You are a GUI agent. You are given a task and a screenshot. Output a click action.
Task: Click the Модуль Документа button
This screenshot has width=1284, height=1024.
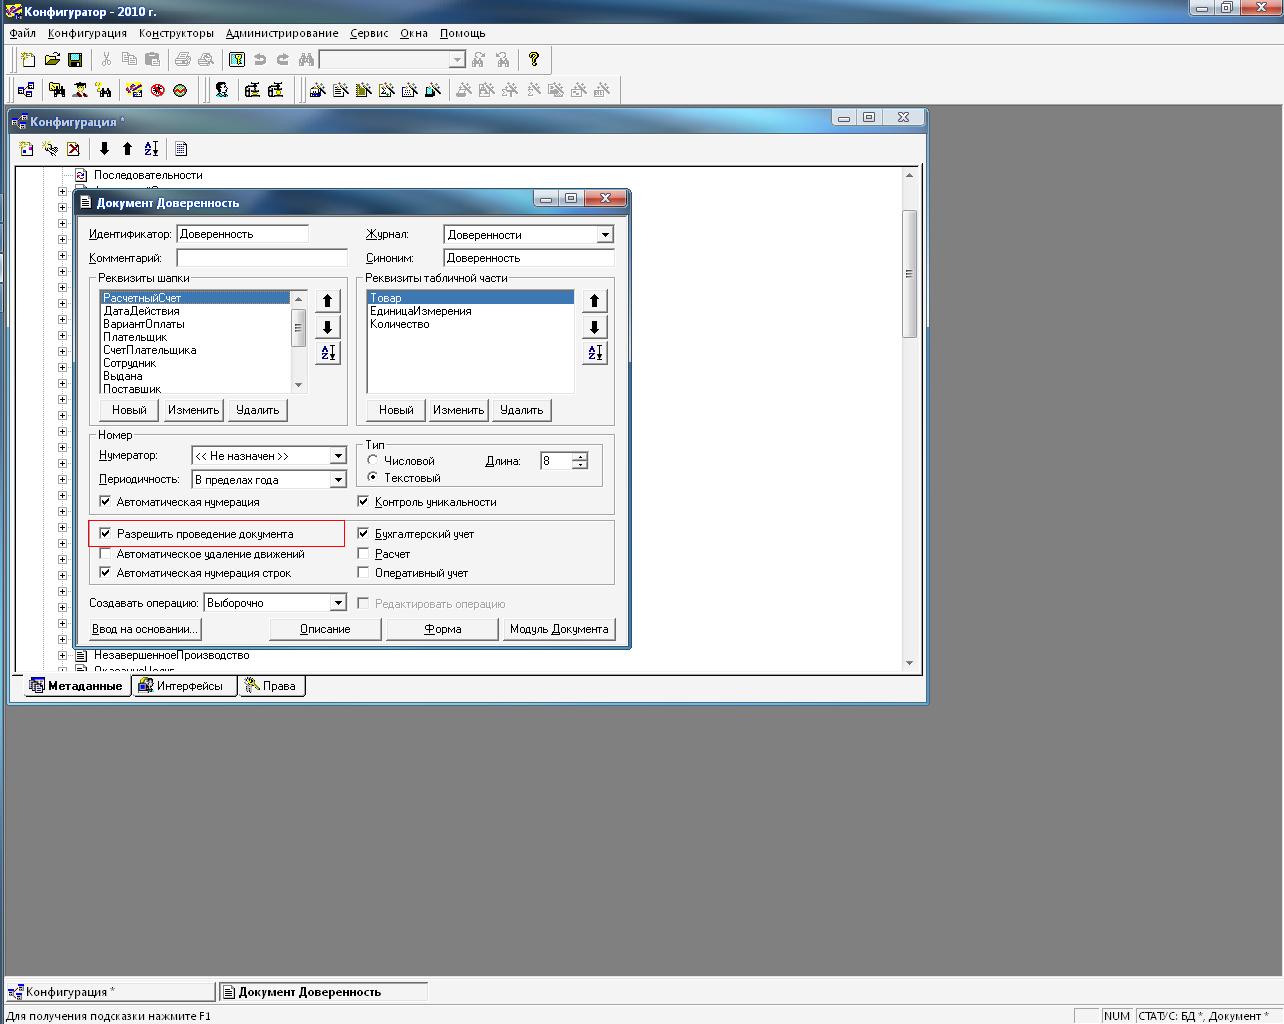559,629
